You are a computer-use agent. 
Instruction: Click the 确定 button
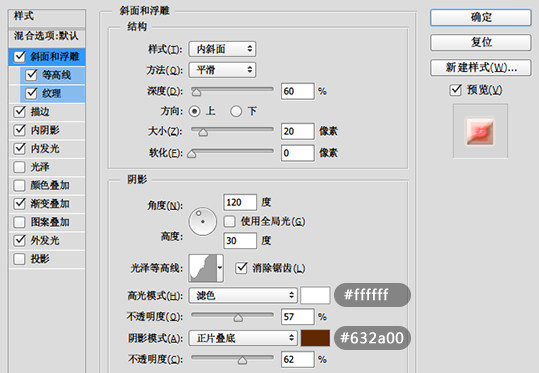coord(481,17)
